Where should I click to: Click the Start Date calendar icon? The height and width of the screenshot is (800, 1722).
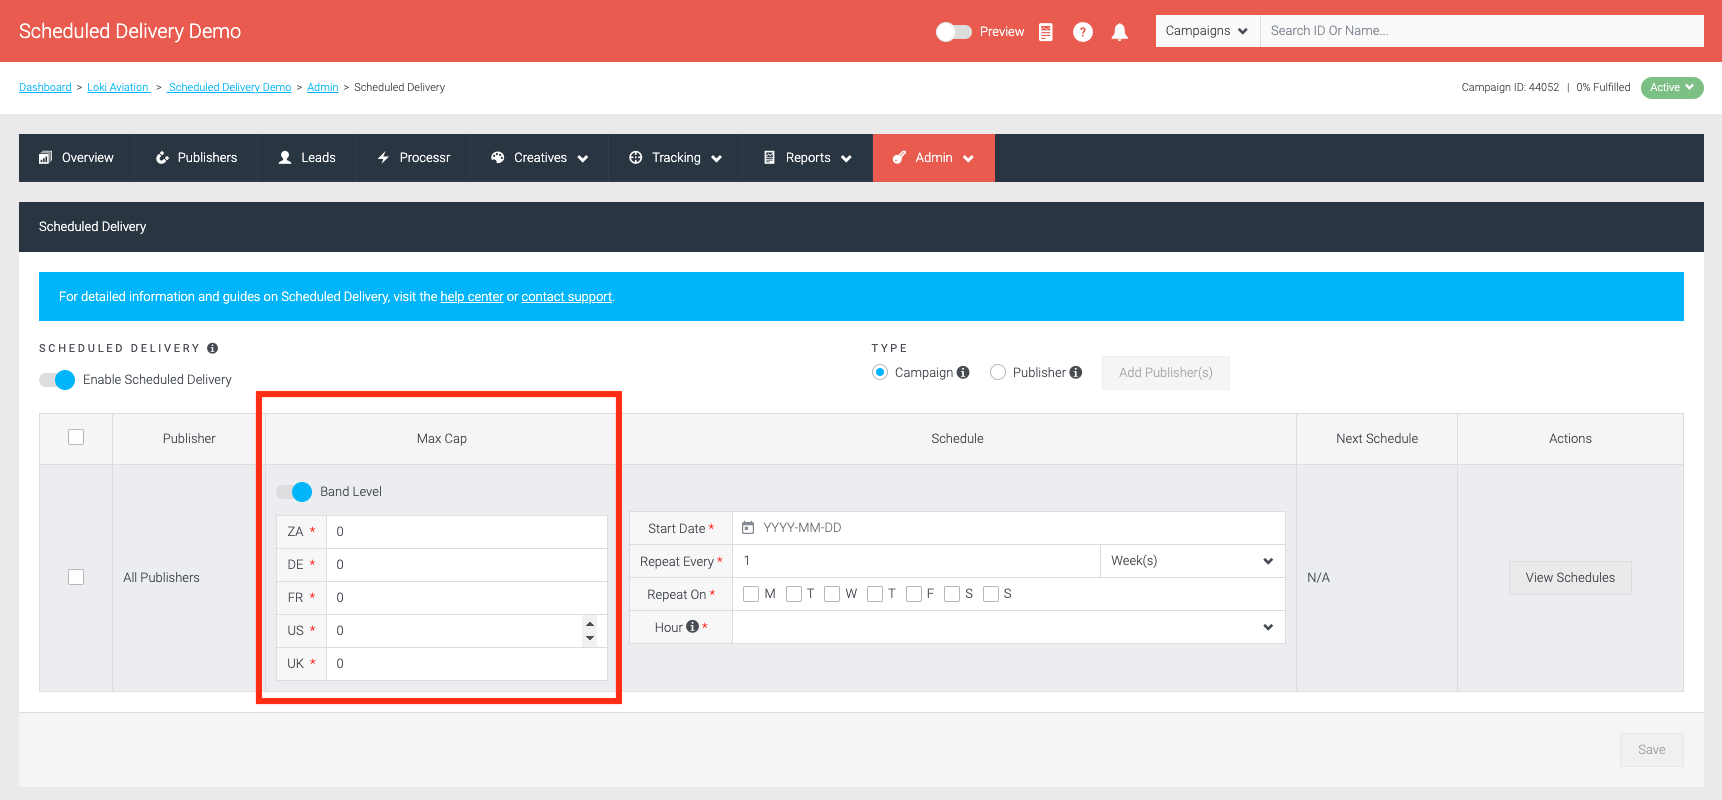(748, 527)
